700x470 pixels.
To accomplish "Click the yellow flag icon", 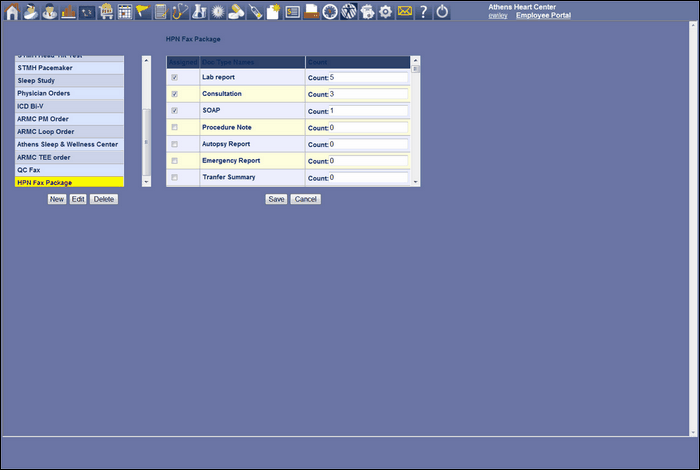I will pos(142,11).
